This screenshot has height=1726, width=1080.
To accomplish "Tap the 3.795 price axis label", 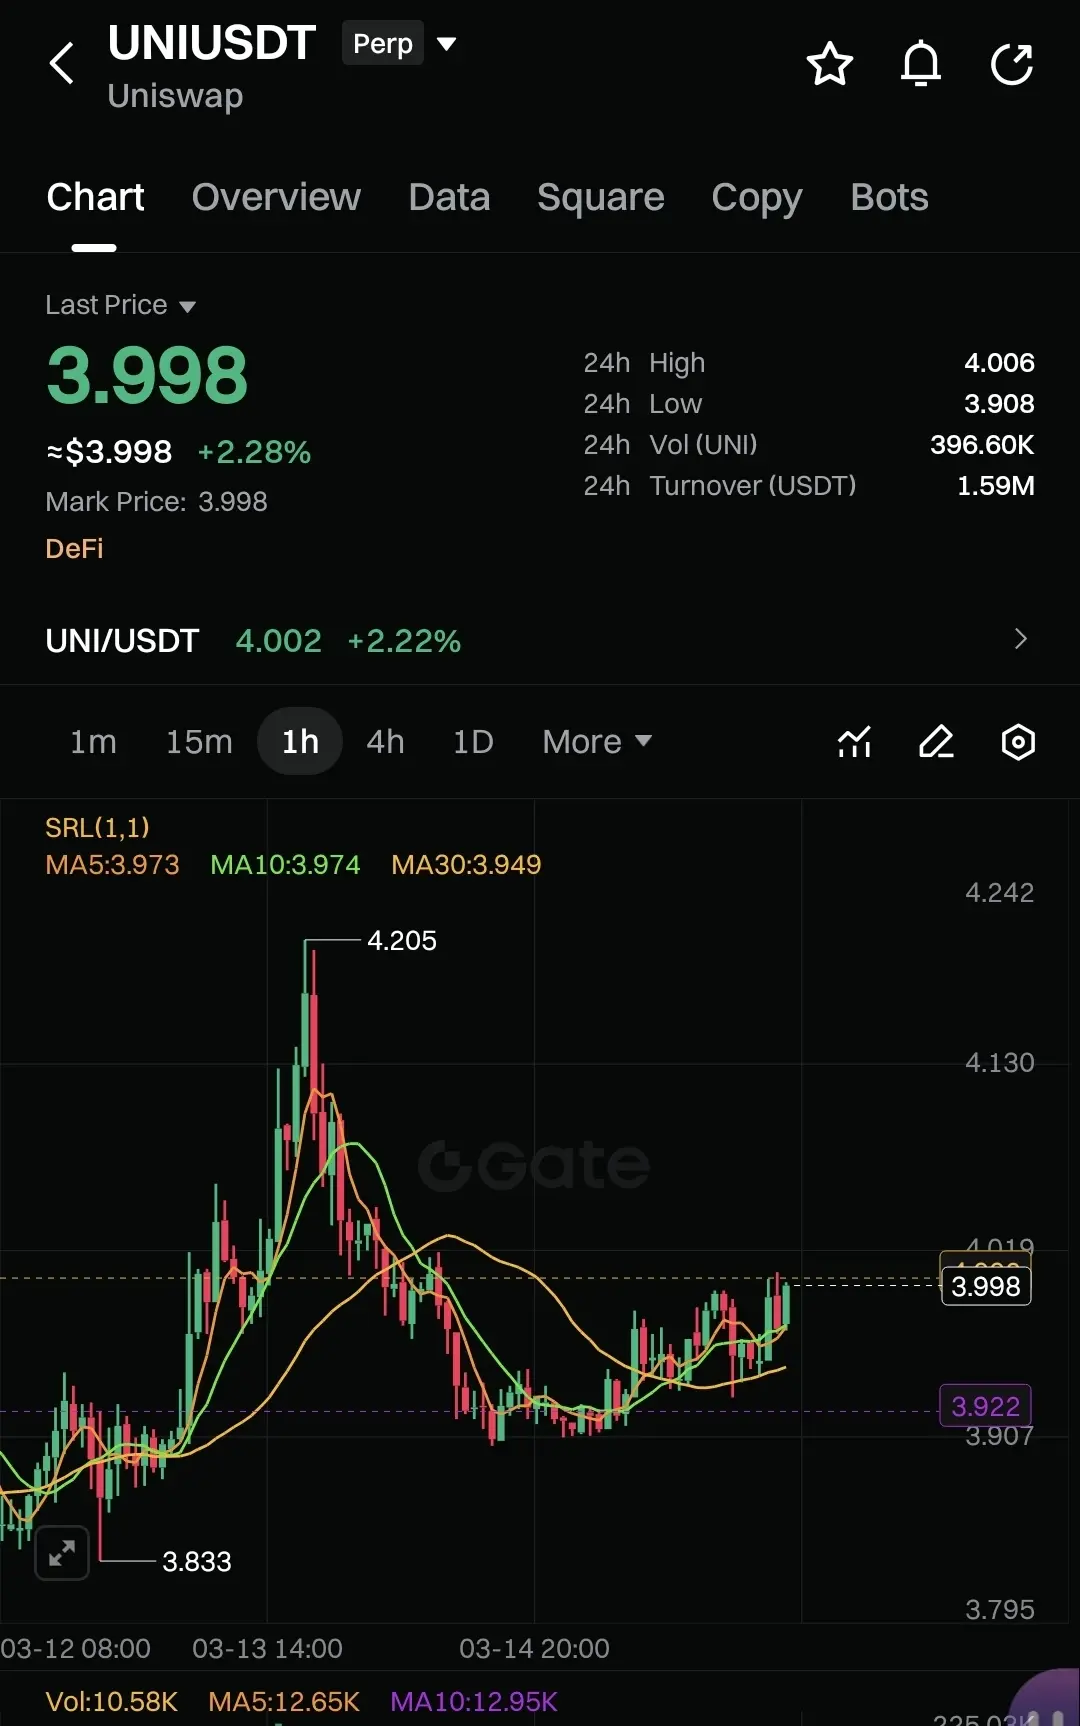I will 1000,1610.
